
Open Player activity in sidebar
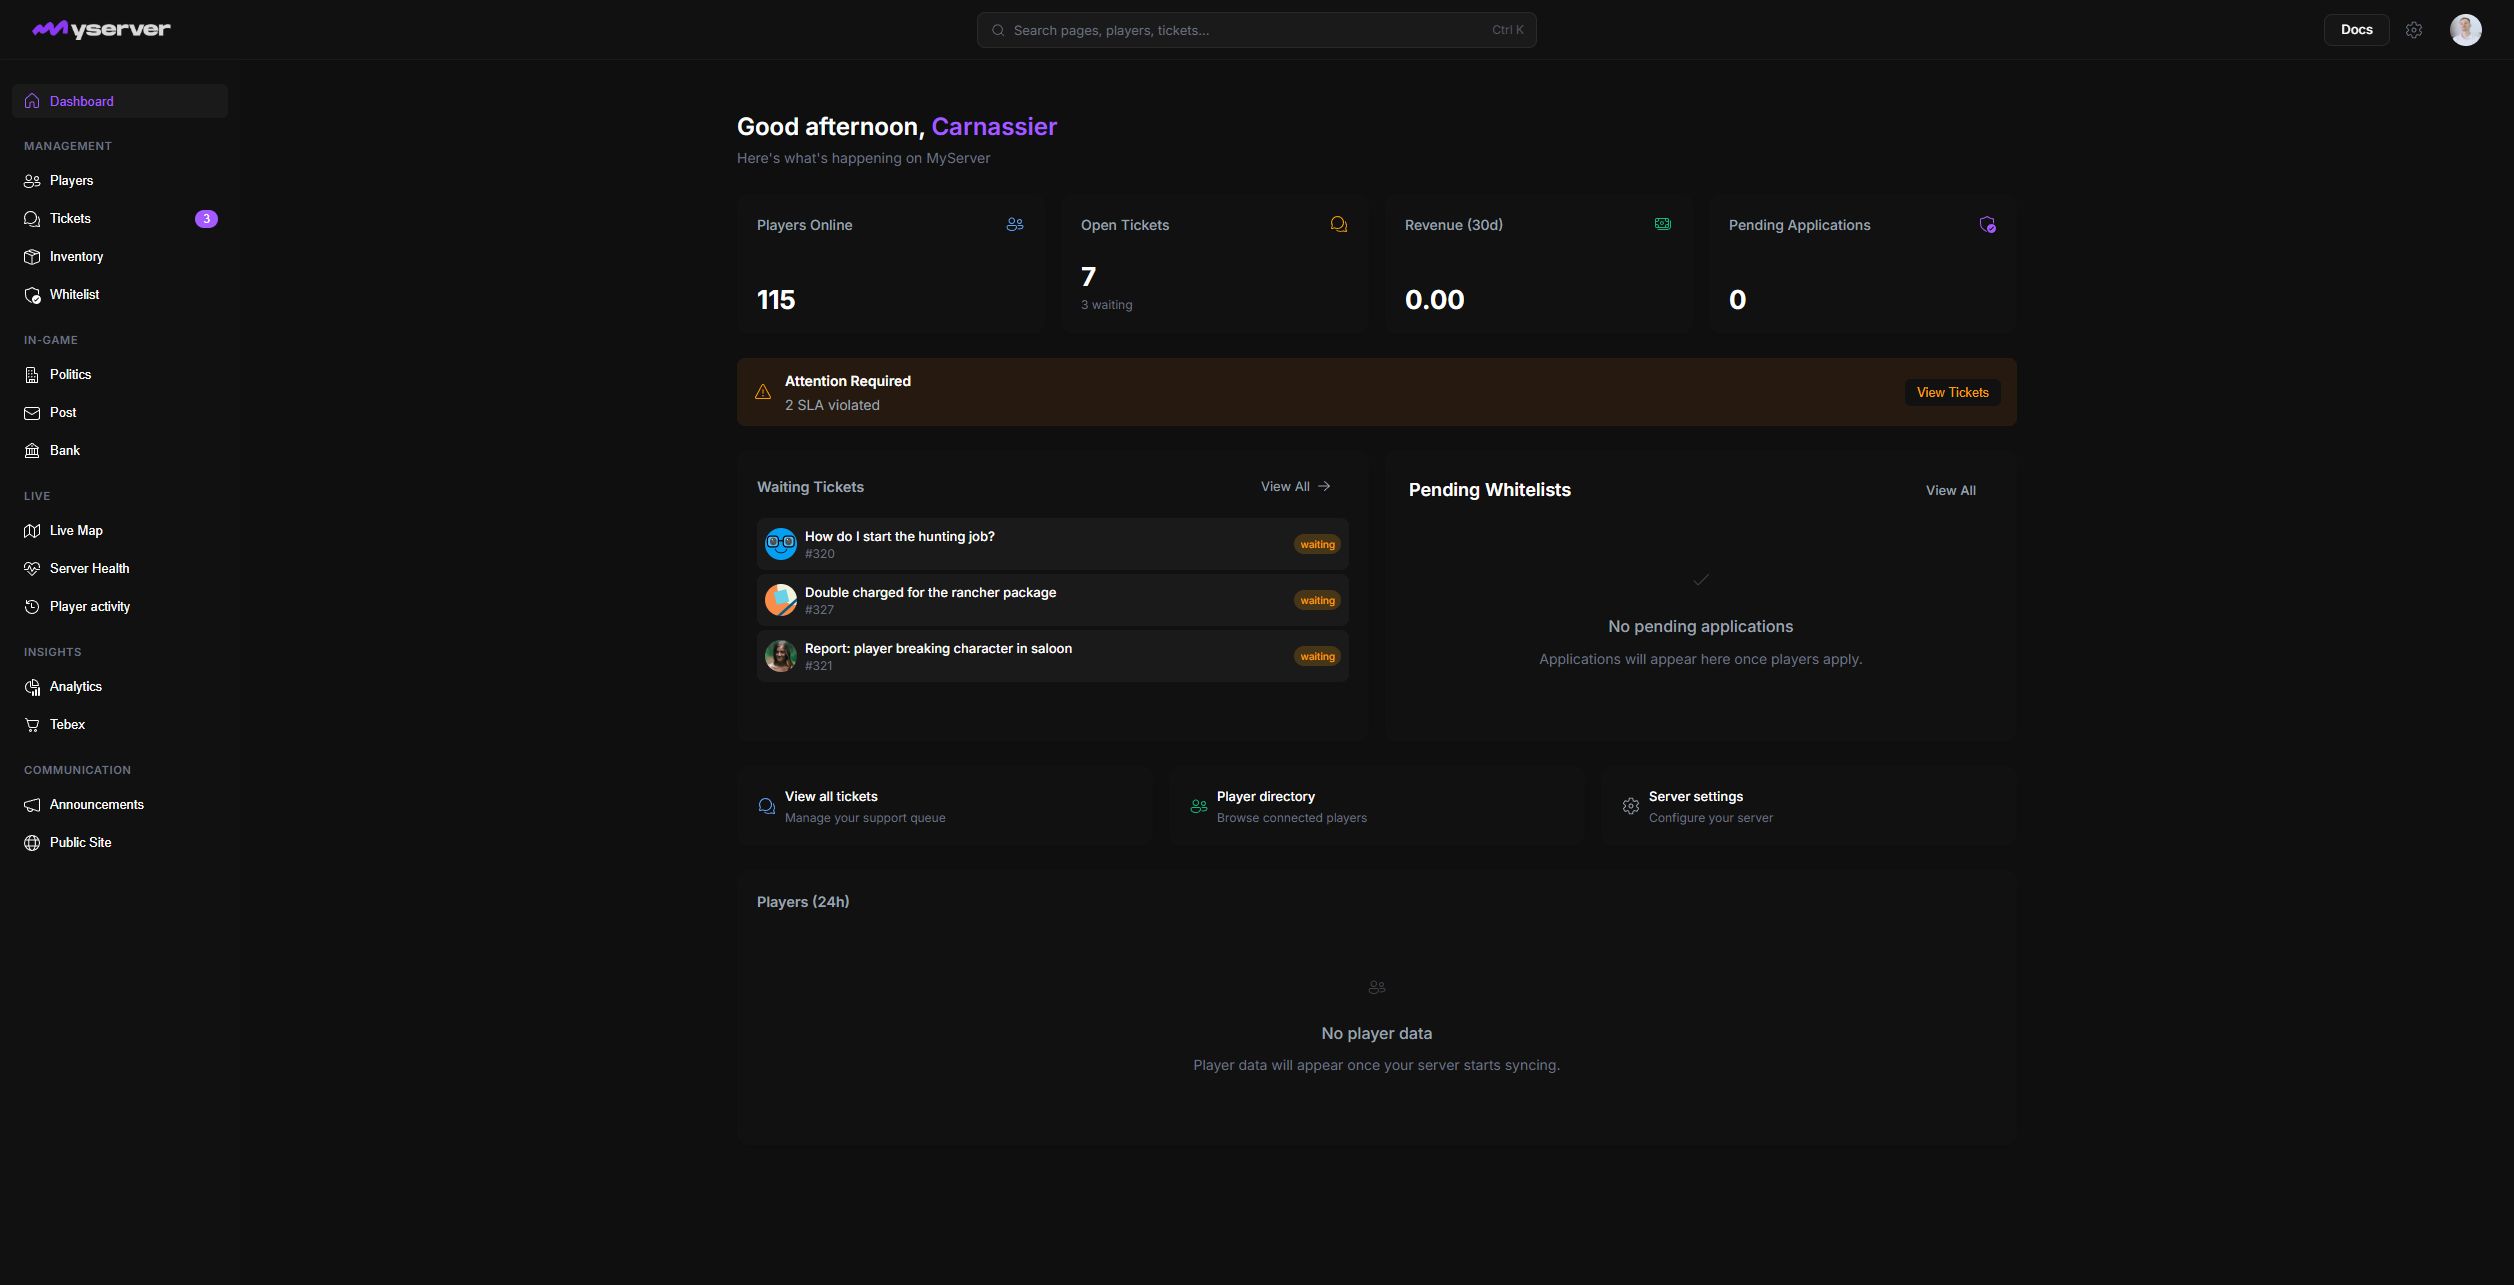120,607
